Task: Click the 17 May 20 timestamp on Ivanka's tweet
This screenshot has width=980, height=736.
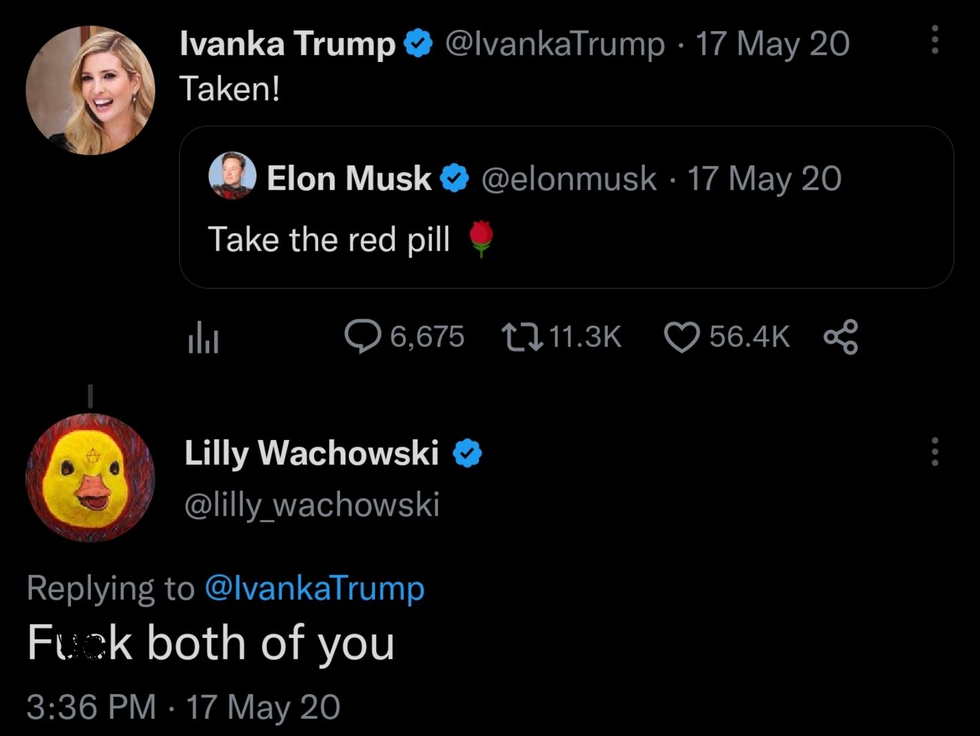Action: 772,42
